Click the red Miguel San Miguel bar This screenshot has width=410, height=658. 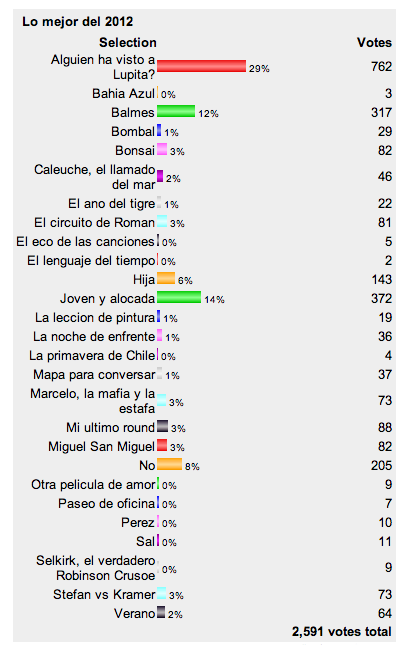tap(162, 445)
